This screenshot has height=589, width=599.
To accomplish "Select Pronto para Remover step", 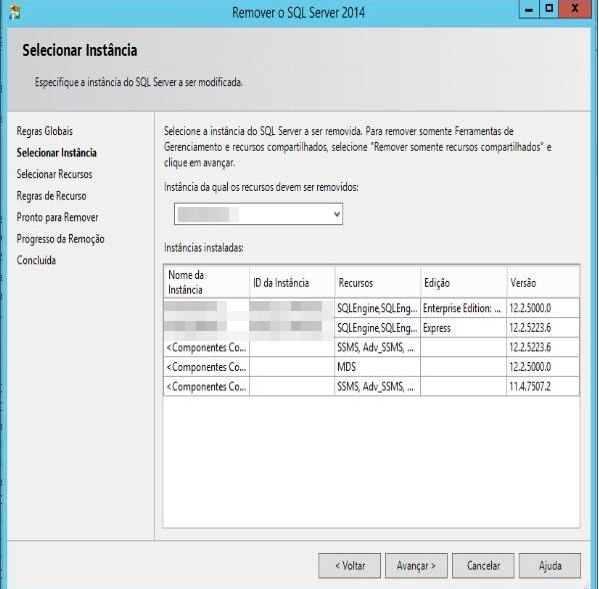I will click(x=57, y=217).
